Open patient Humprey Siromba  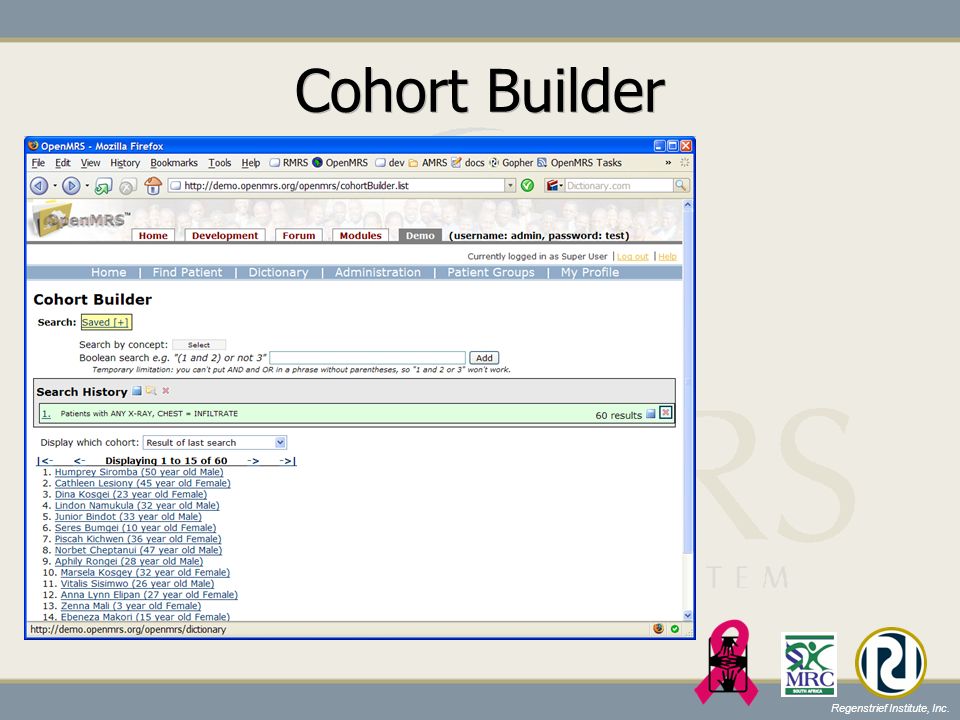[139, 472]
